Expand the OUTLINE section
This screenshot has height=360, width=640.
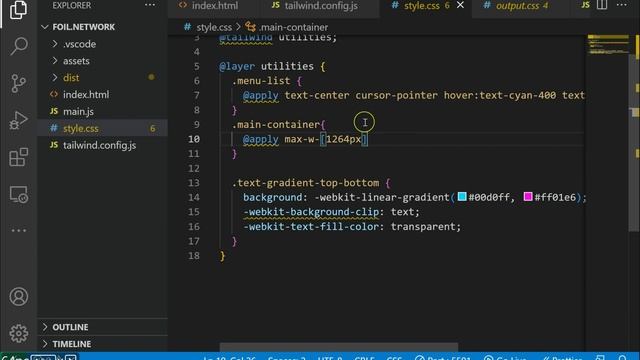[x=70, y=327]
